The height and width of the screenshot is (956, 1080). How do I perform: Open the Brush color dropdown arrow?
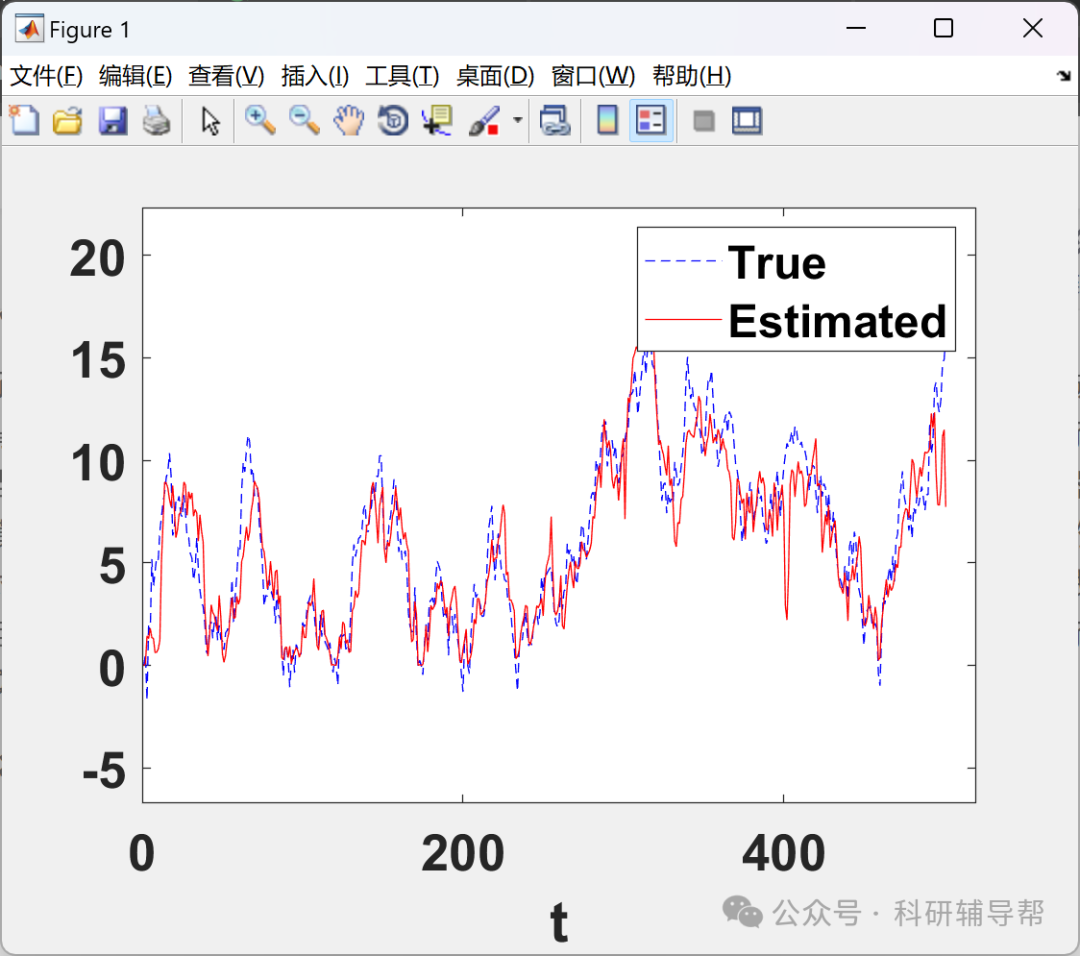point(517,121)
